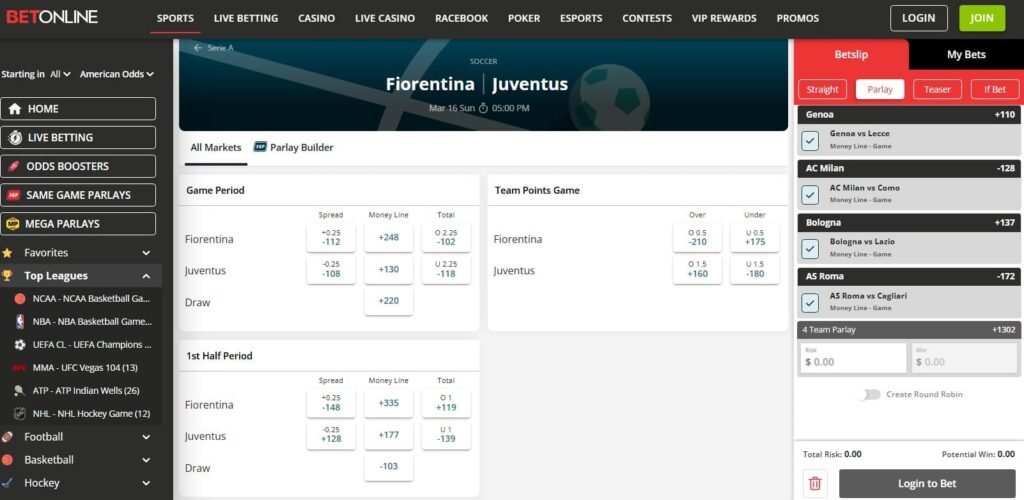Pick 1st half Juventus money line +177
1024x500 pixels.
(389, 435)
